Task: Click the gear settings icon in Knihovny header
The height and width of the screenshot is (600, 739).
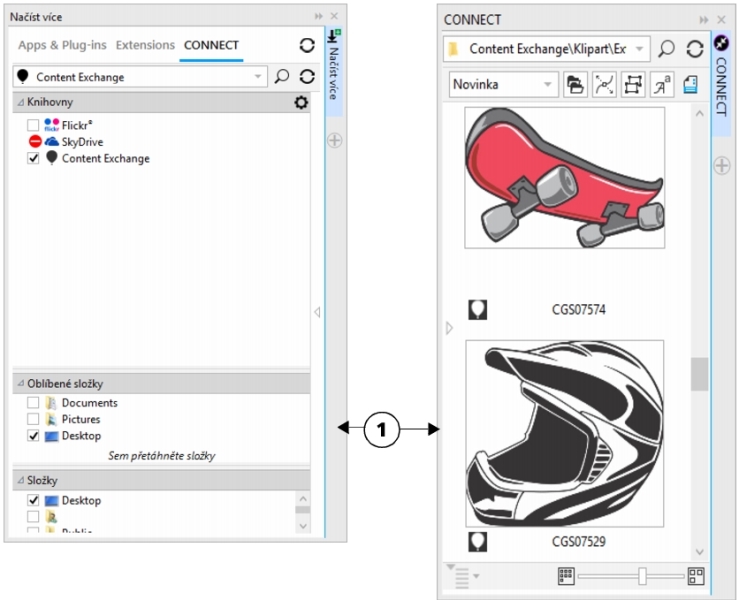Action: [300, 103]
